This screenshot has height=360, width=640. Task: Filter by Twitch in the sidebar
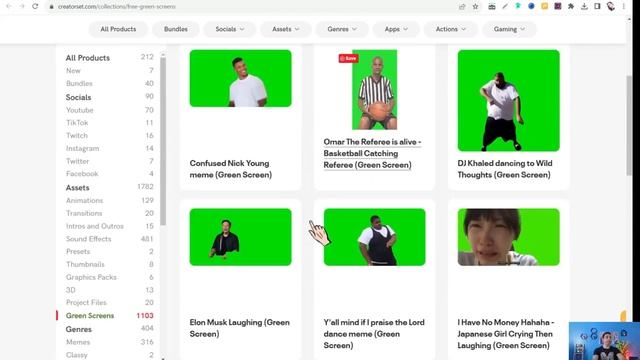77,136
